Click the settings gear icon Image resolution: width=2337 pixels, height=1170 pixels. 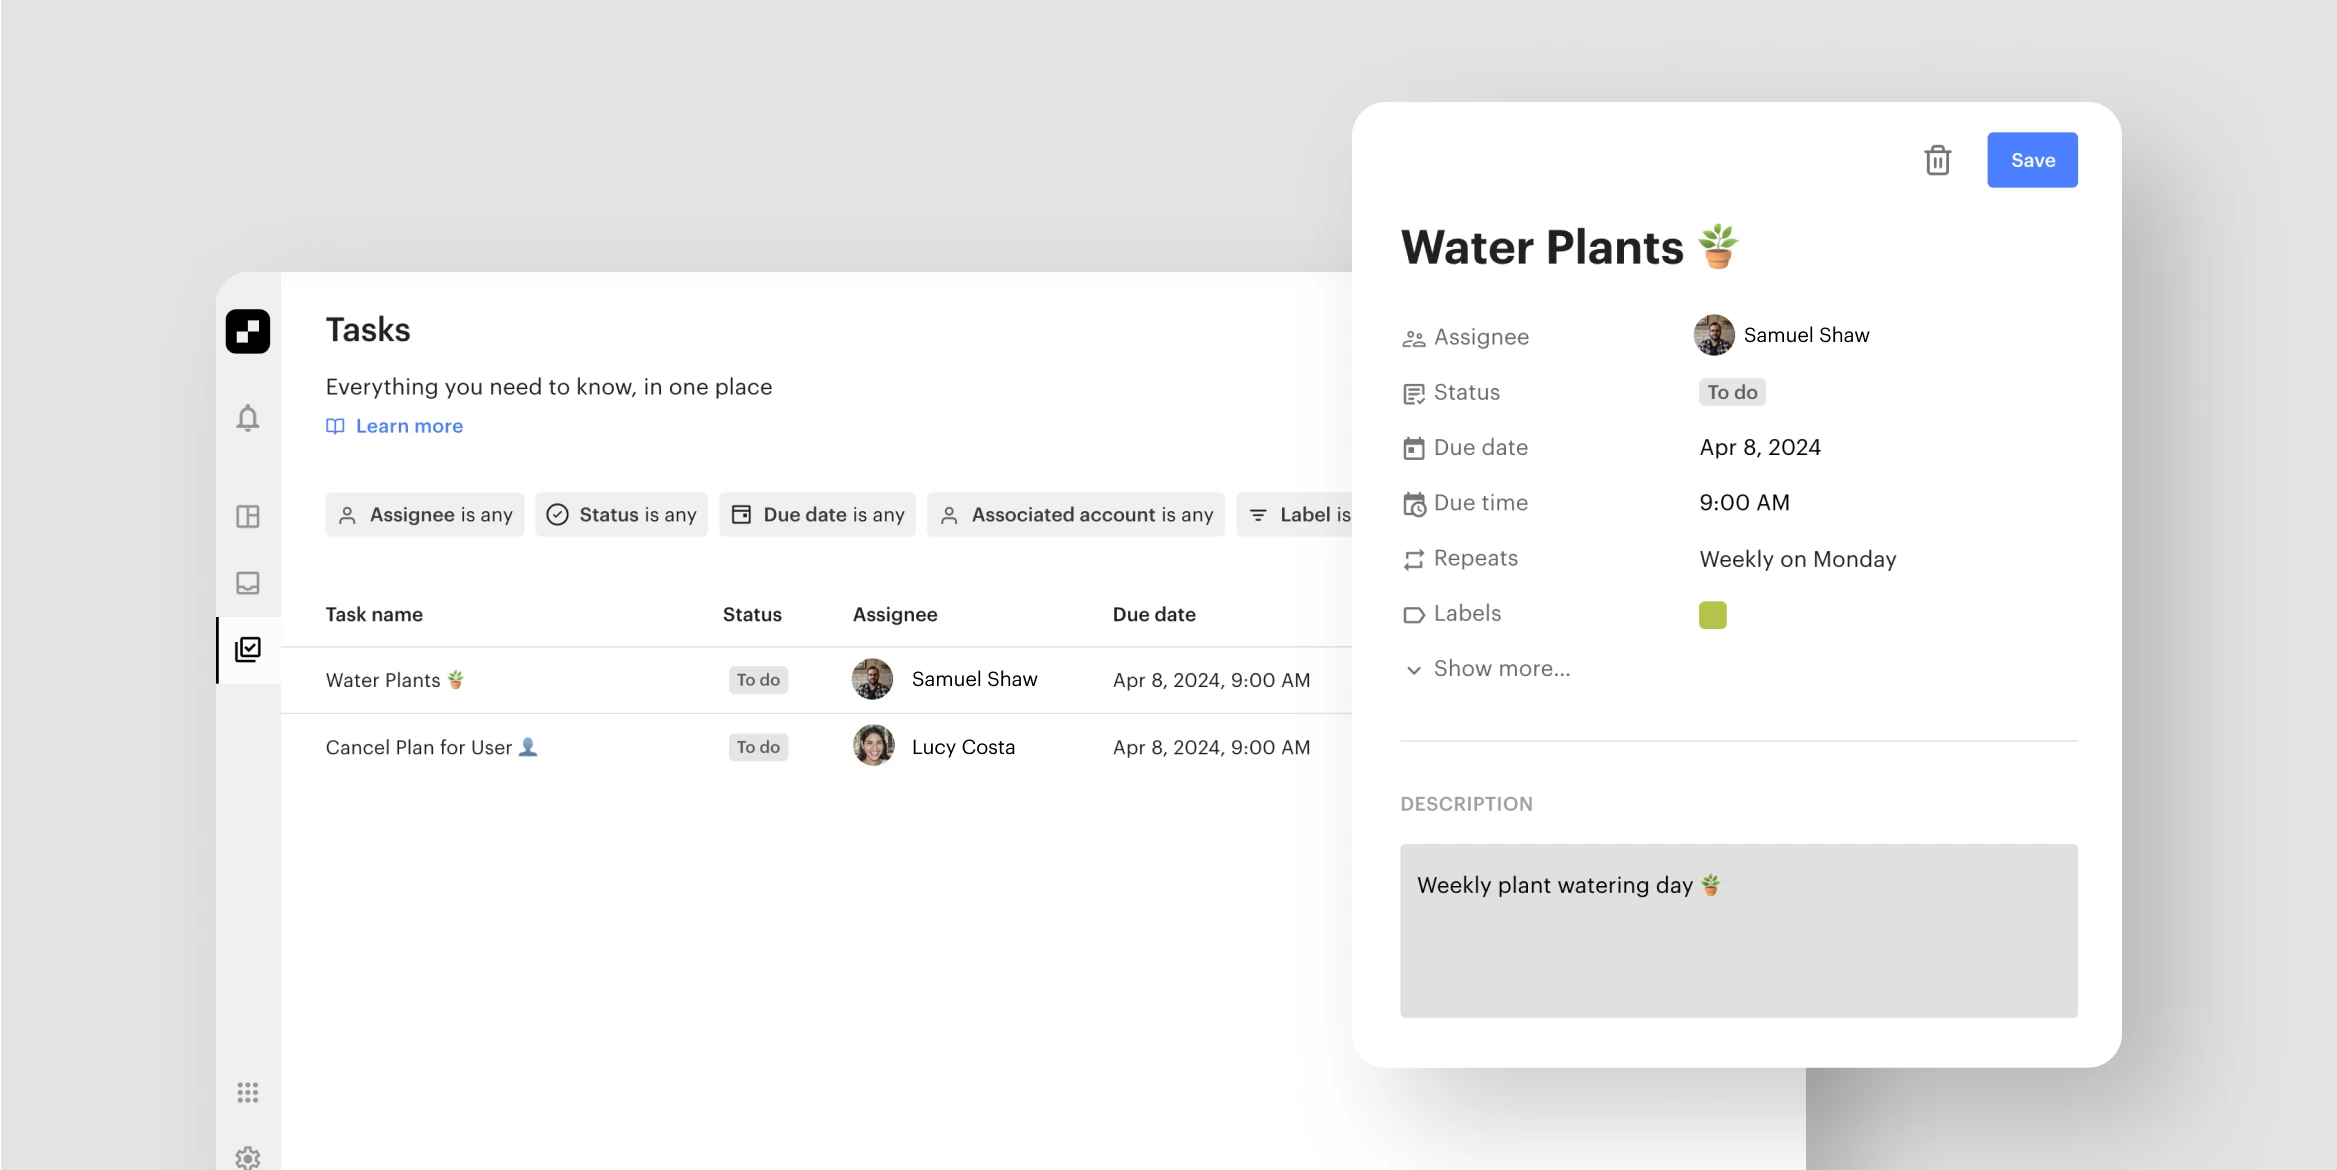pos(249,1157)
